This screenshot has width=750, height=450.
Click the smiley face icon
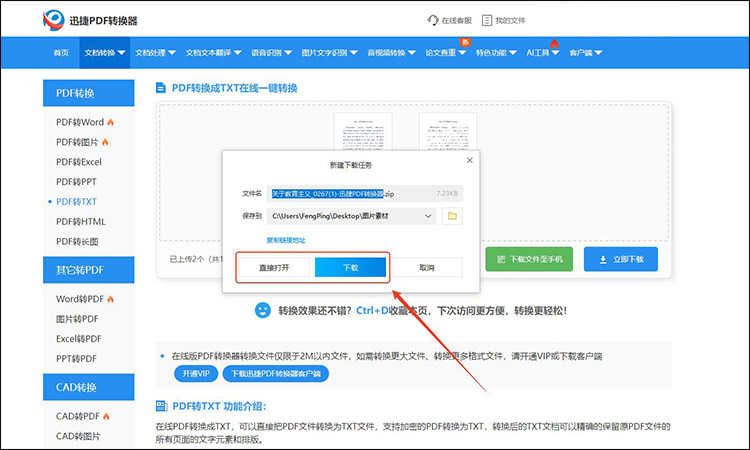click(x=262, y=310)
